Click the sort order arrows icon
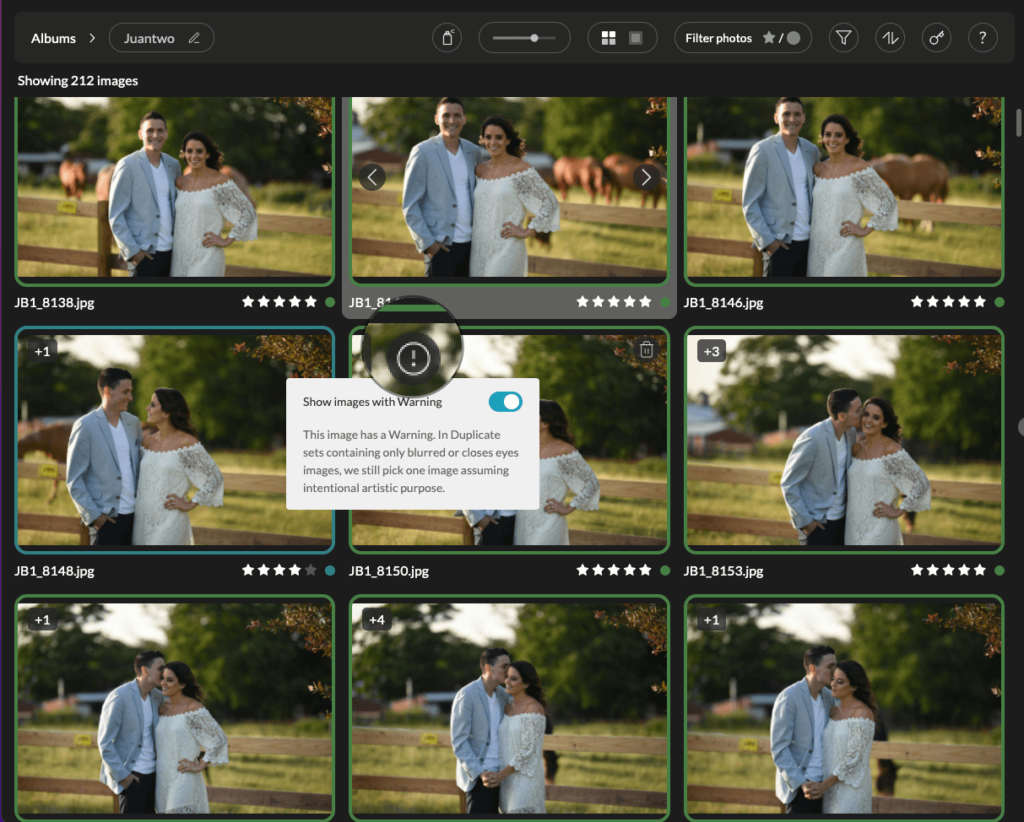The height and width of the screenshot is (822, 1024). [890, 38]
